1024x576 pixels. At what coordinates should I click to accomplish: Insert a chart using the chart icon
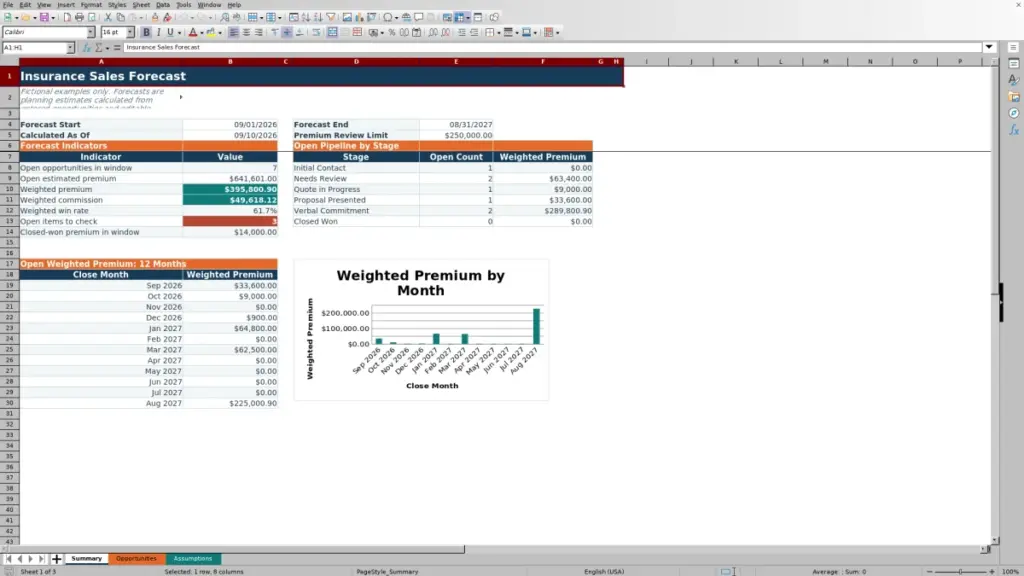pyautogui.click(x=359, y=18)
